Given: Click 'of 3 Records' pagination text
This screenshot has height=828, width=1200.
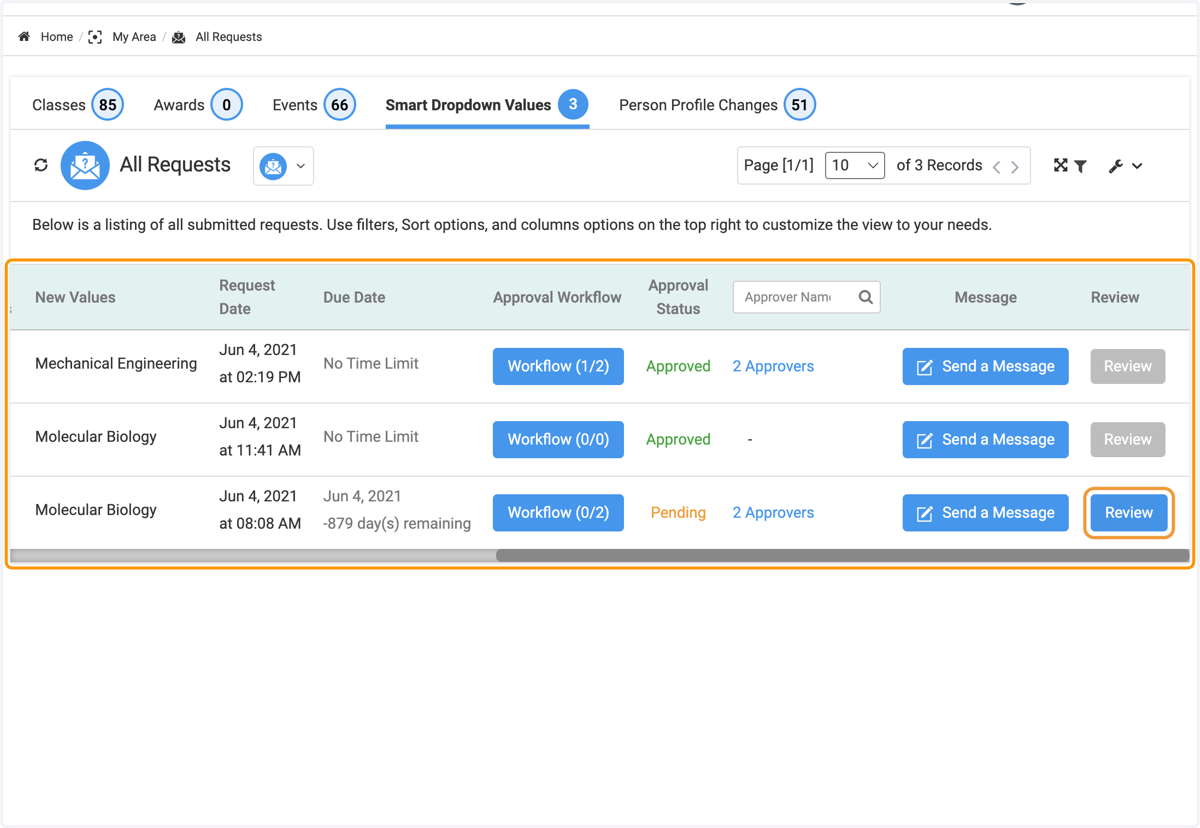Looking at the screenshot, I should [939, 165].
